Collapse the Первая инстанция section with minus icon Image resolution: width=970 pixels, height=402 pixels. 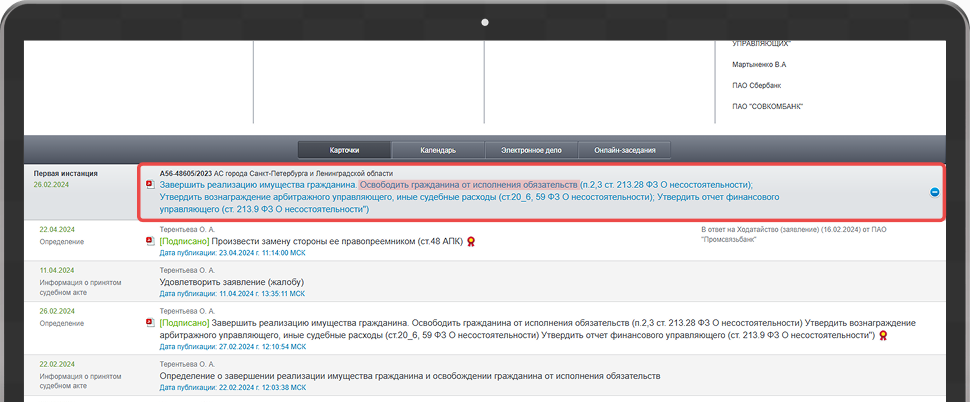[934, 192]
